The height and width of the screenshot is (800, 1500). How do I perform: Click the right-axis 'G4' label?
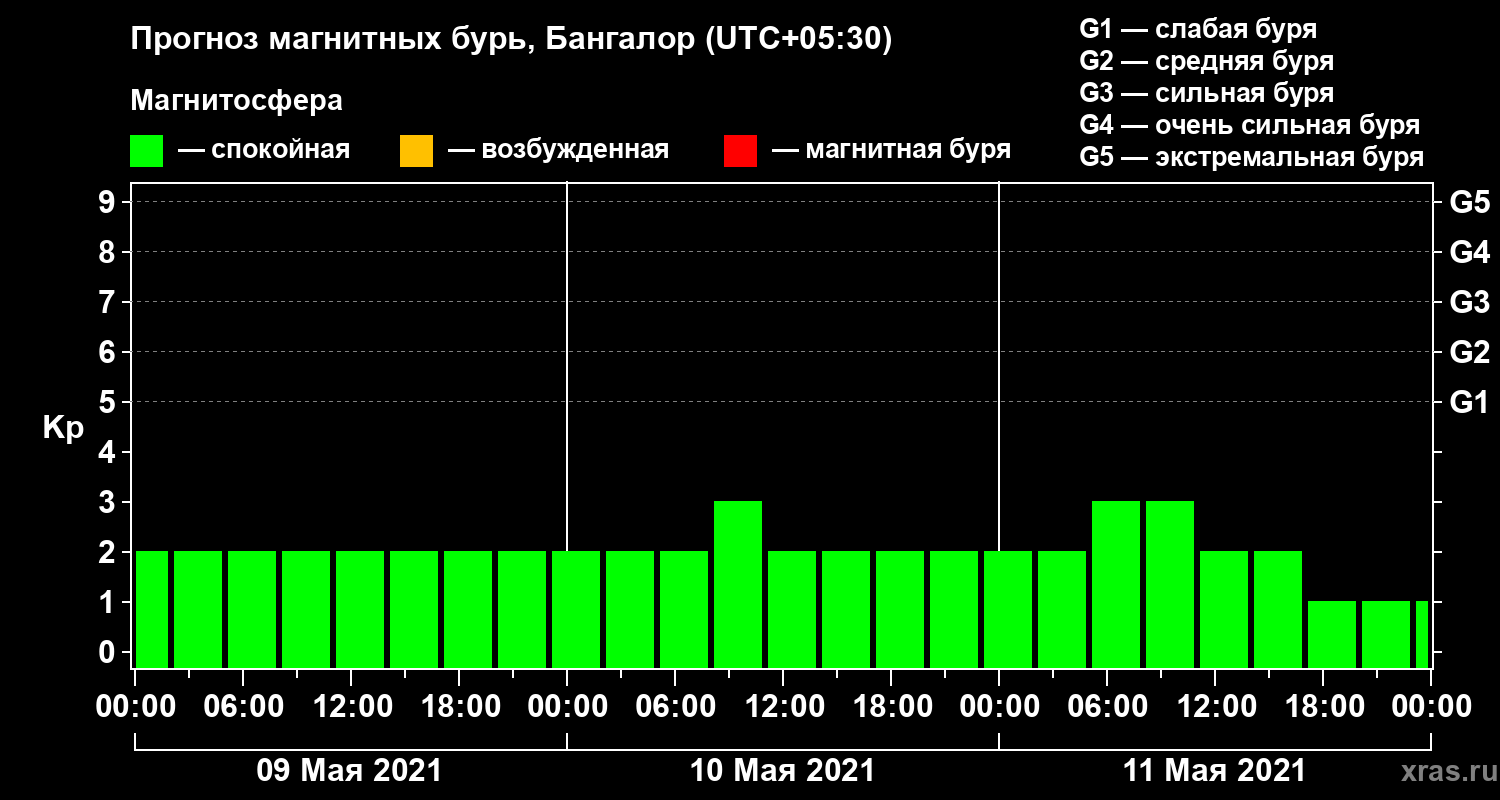tap(1469, 253)
